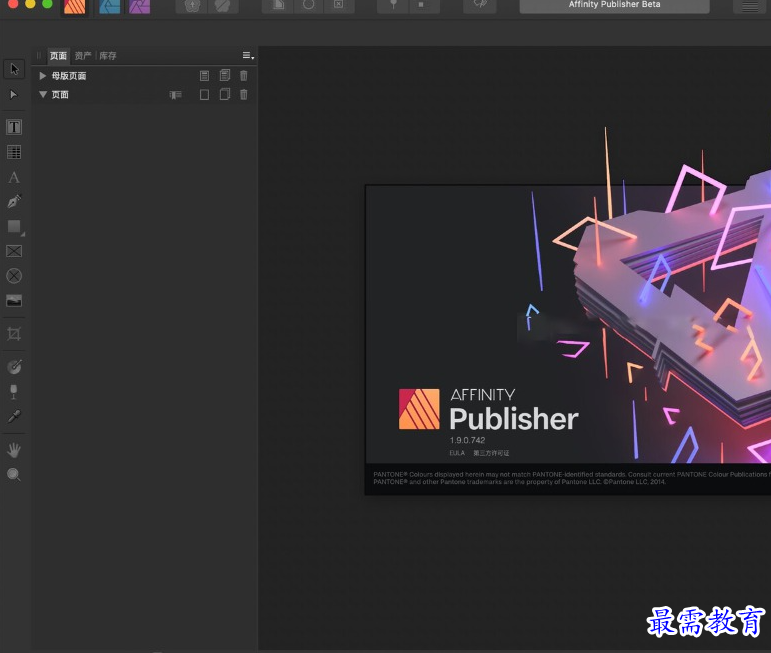The height and width of the screenshot is (653, 771).
Task: Switch to the 库存 tab
Action: [108, 56]
